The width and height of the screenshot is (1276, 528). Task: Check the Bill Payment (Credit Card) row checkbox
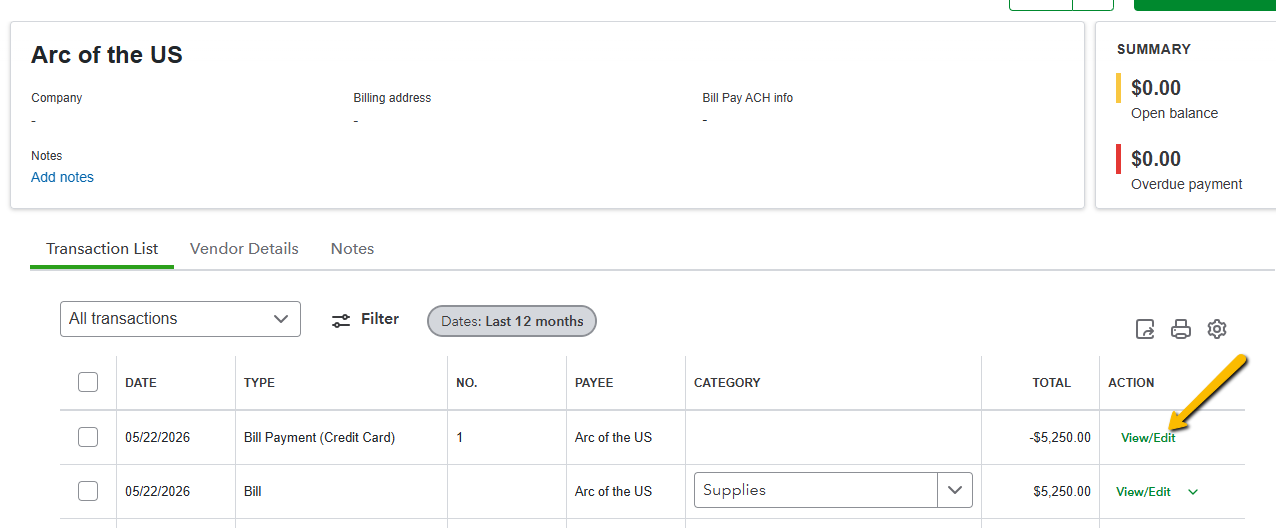point(88,437)
